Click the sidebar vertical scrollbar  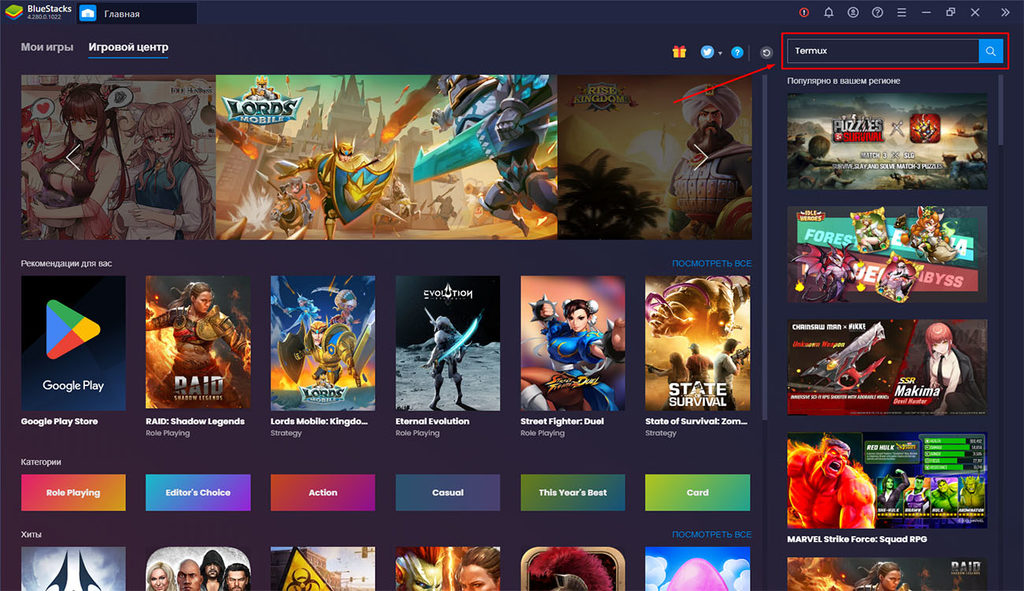click(1000, 111)
